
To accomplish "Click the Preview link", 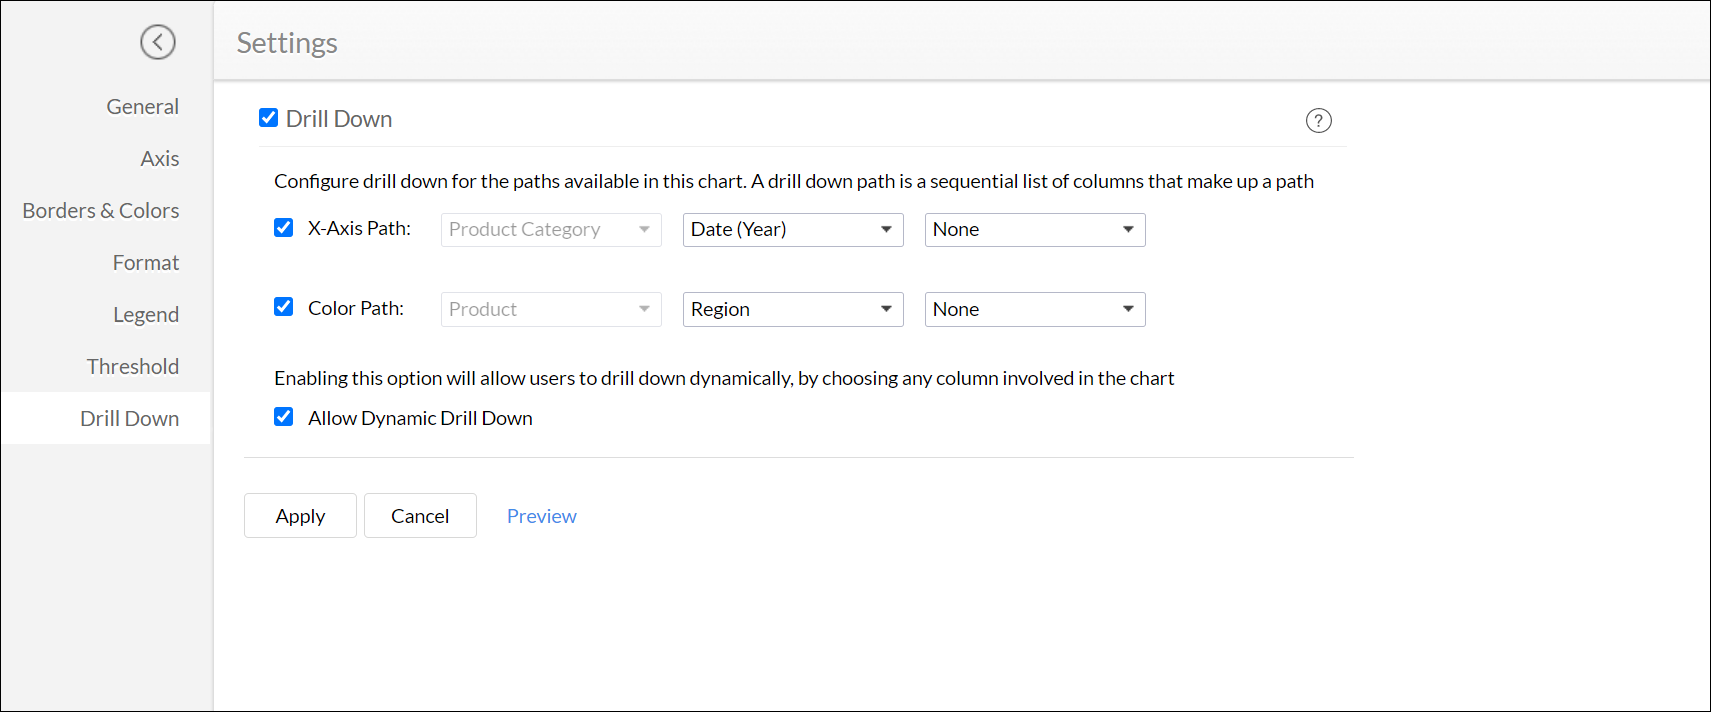I will [541, 516].
